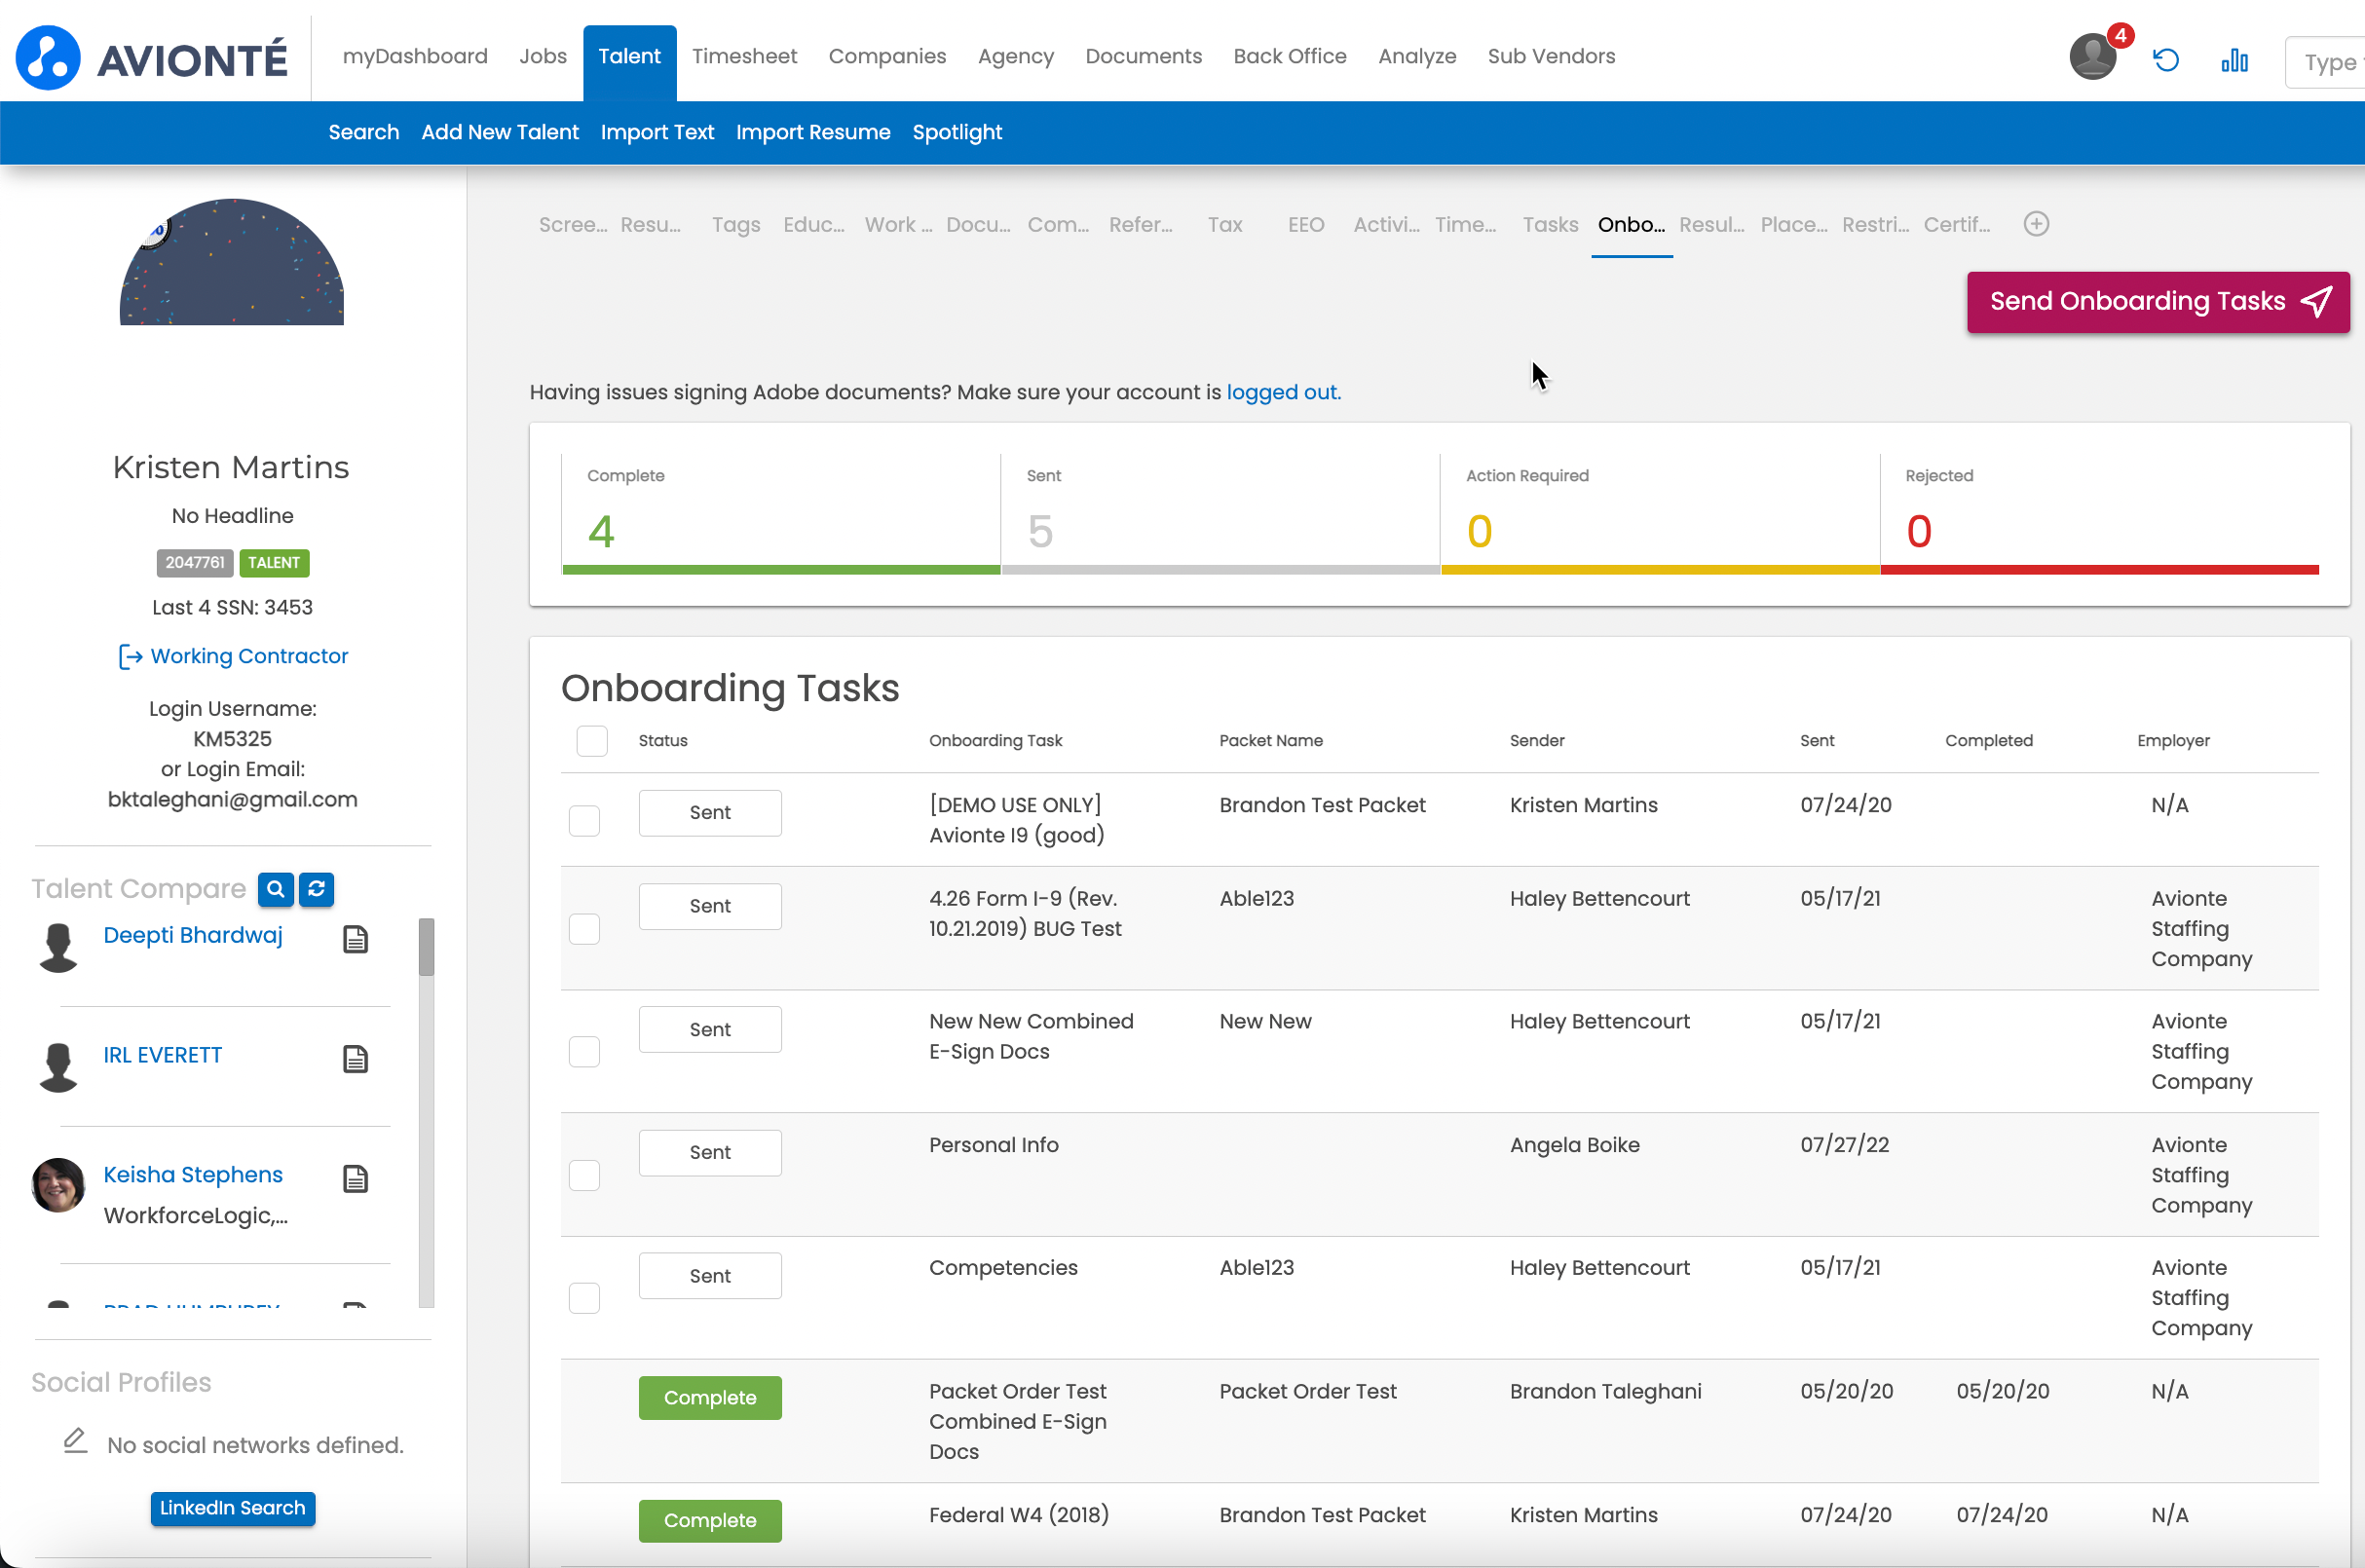
Task: Check the 4.26 Form I-9 BUG Test row
Action: click(584, 929)
